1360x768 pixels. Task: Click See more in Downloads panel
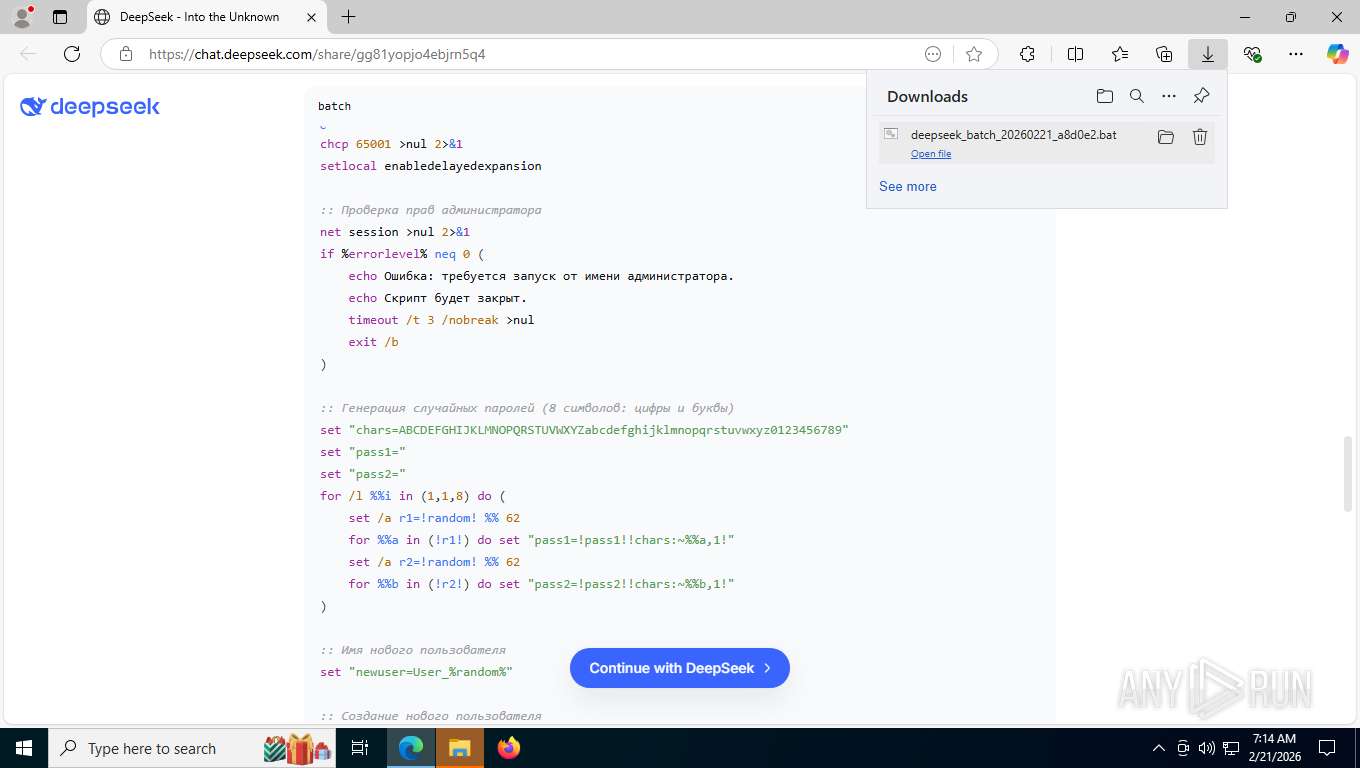click(x=908, y=186)
